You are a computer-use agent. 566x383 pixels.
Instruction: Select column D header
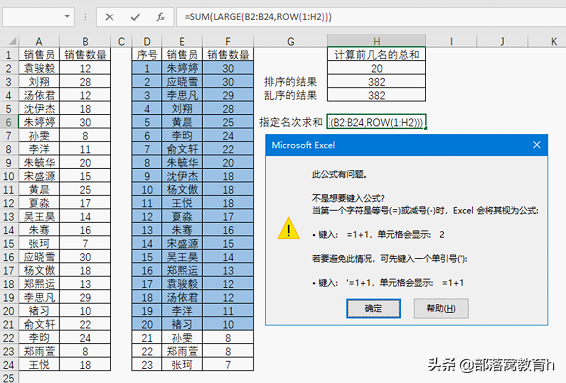[147, 42]
